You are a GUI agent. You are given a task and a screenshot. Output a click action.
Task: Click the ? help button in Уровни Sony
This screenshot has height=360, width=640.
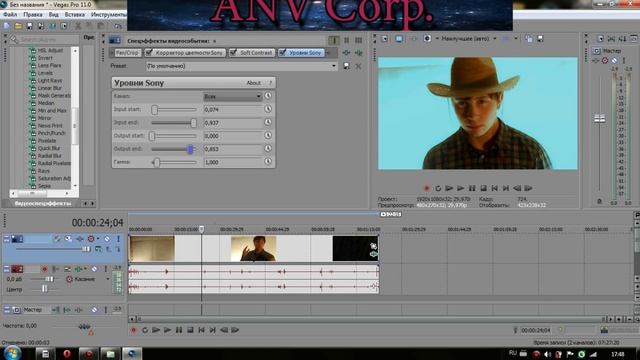[x=270, y=83]
